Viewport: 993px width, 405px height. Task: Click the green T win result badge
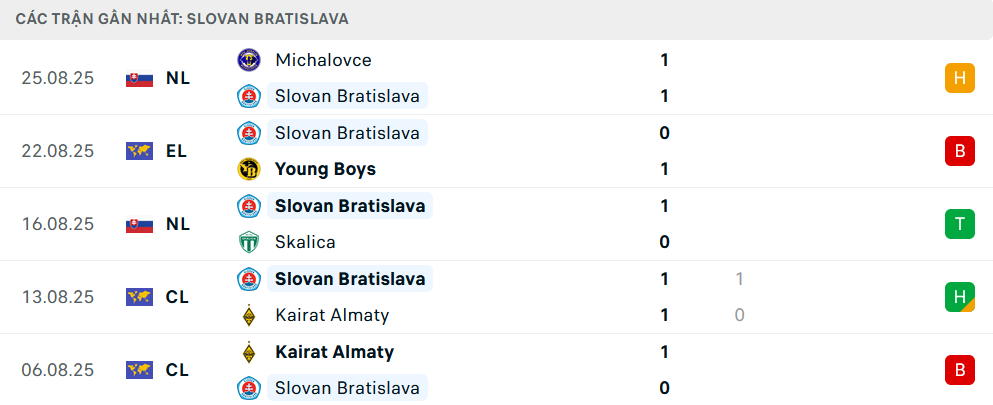(959, 224)
